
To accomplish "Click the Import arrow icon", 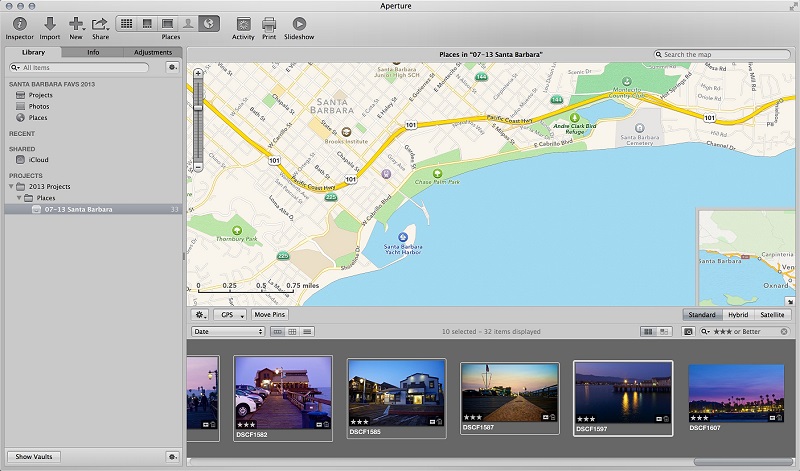I will coord(49,24).
